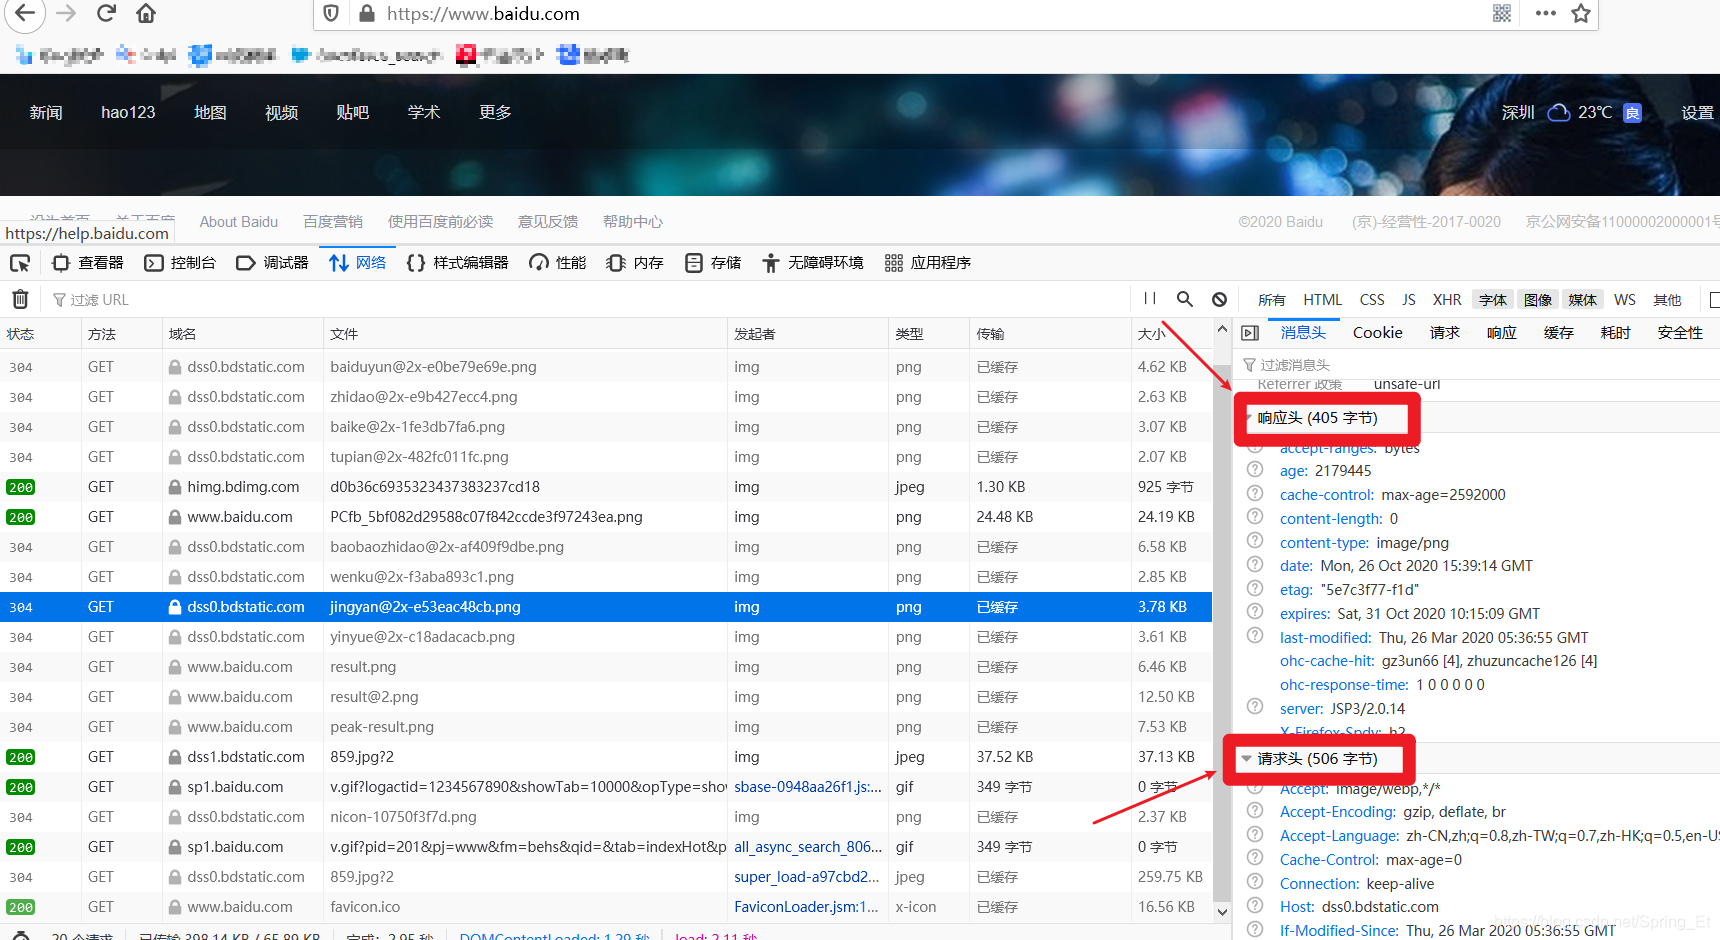Toggle the XHR request filter
This screenshot has width=1720, height=940.
click(x=1447, y=300)
